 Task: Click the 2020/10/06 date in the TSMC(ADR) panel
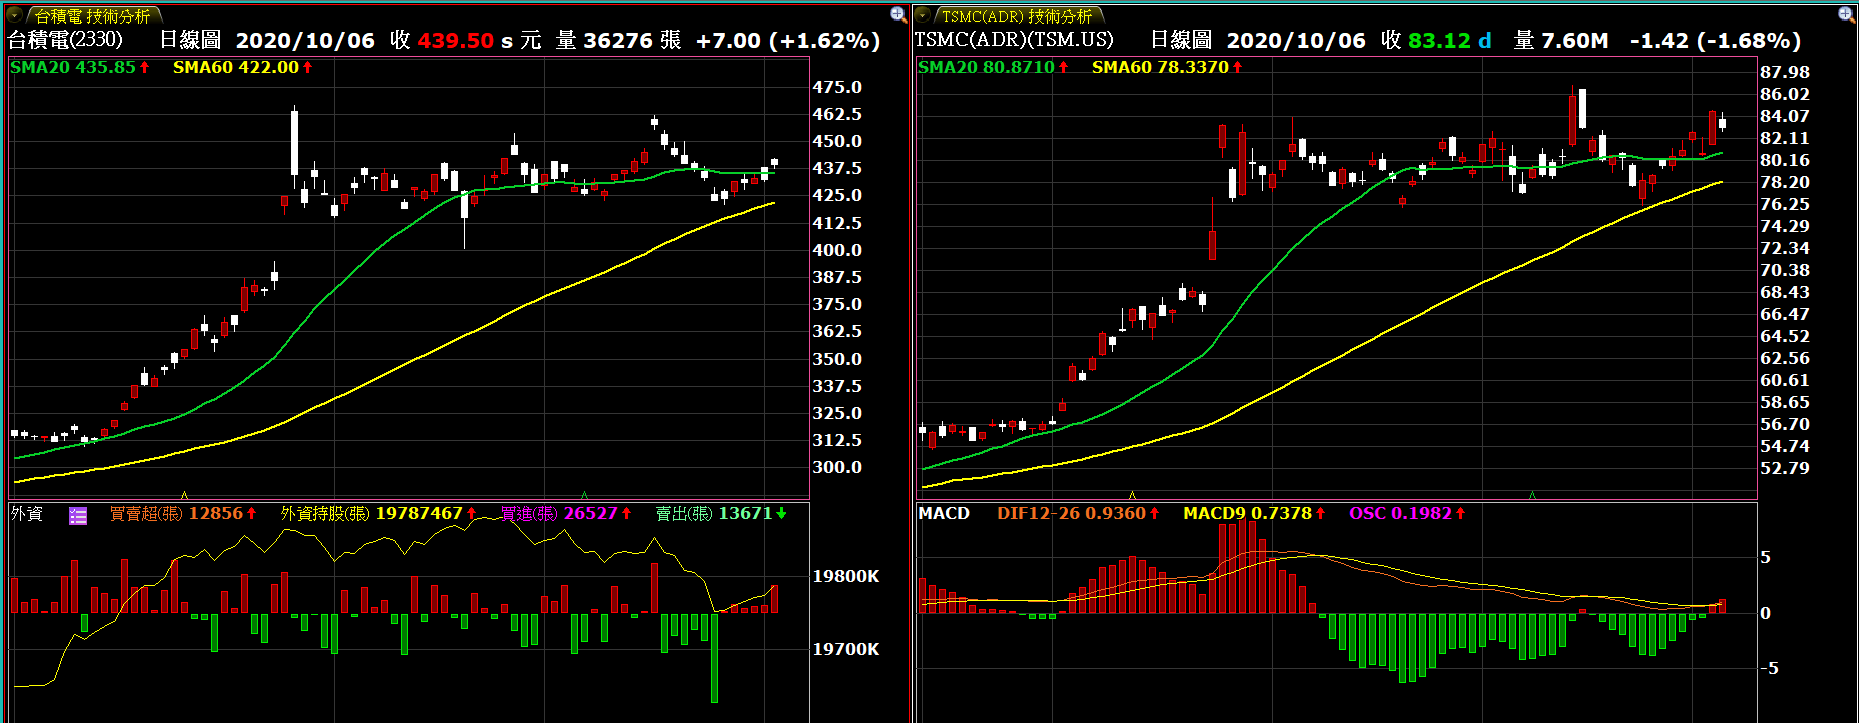pos(1296,41)
